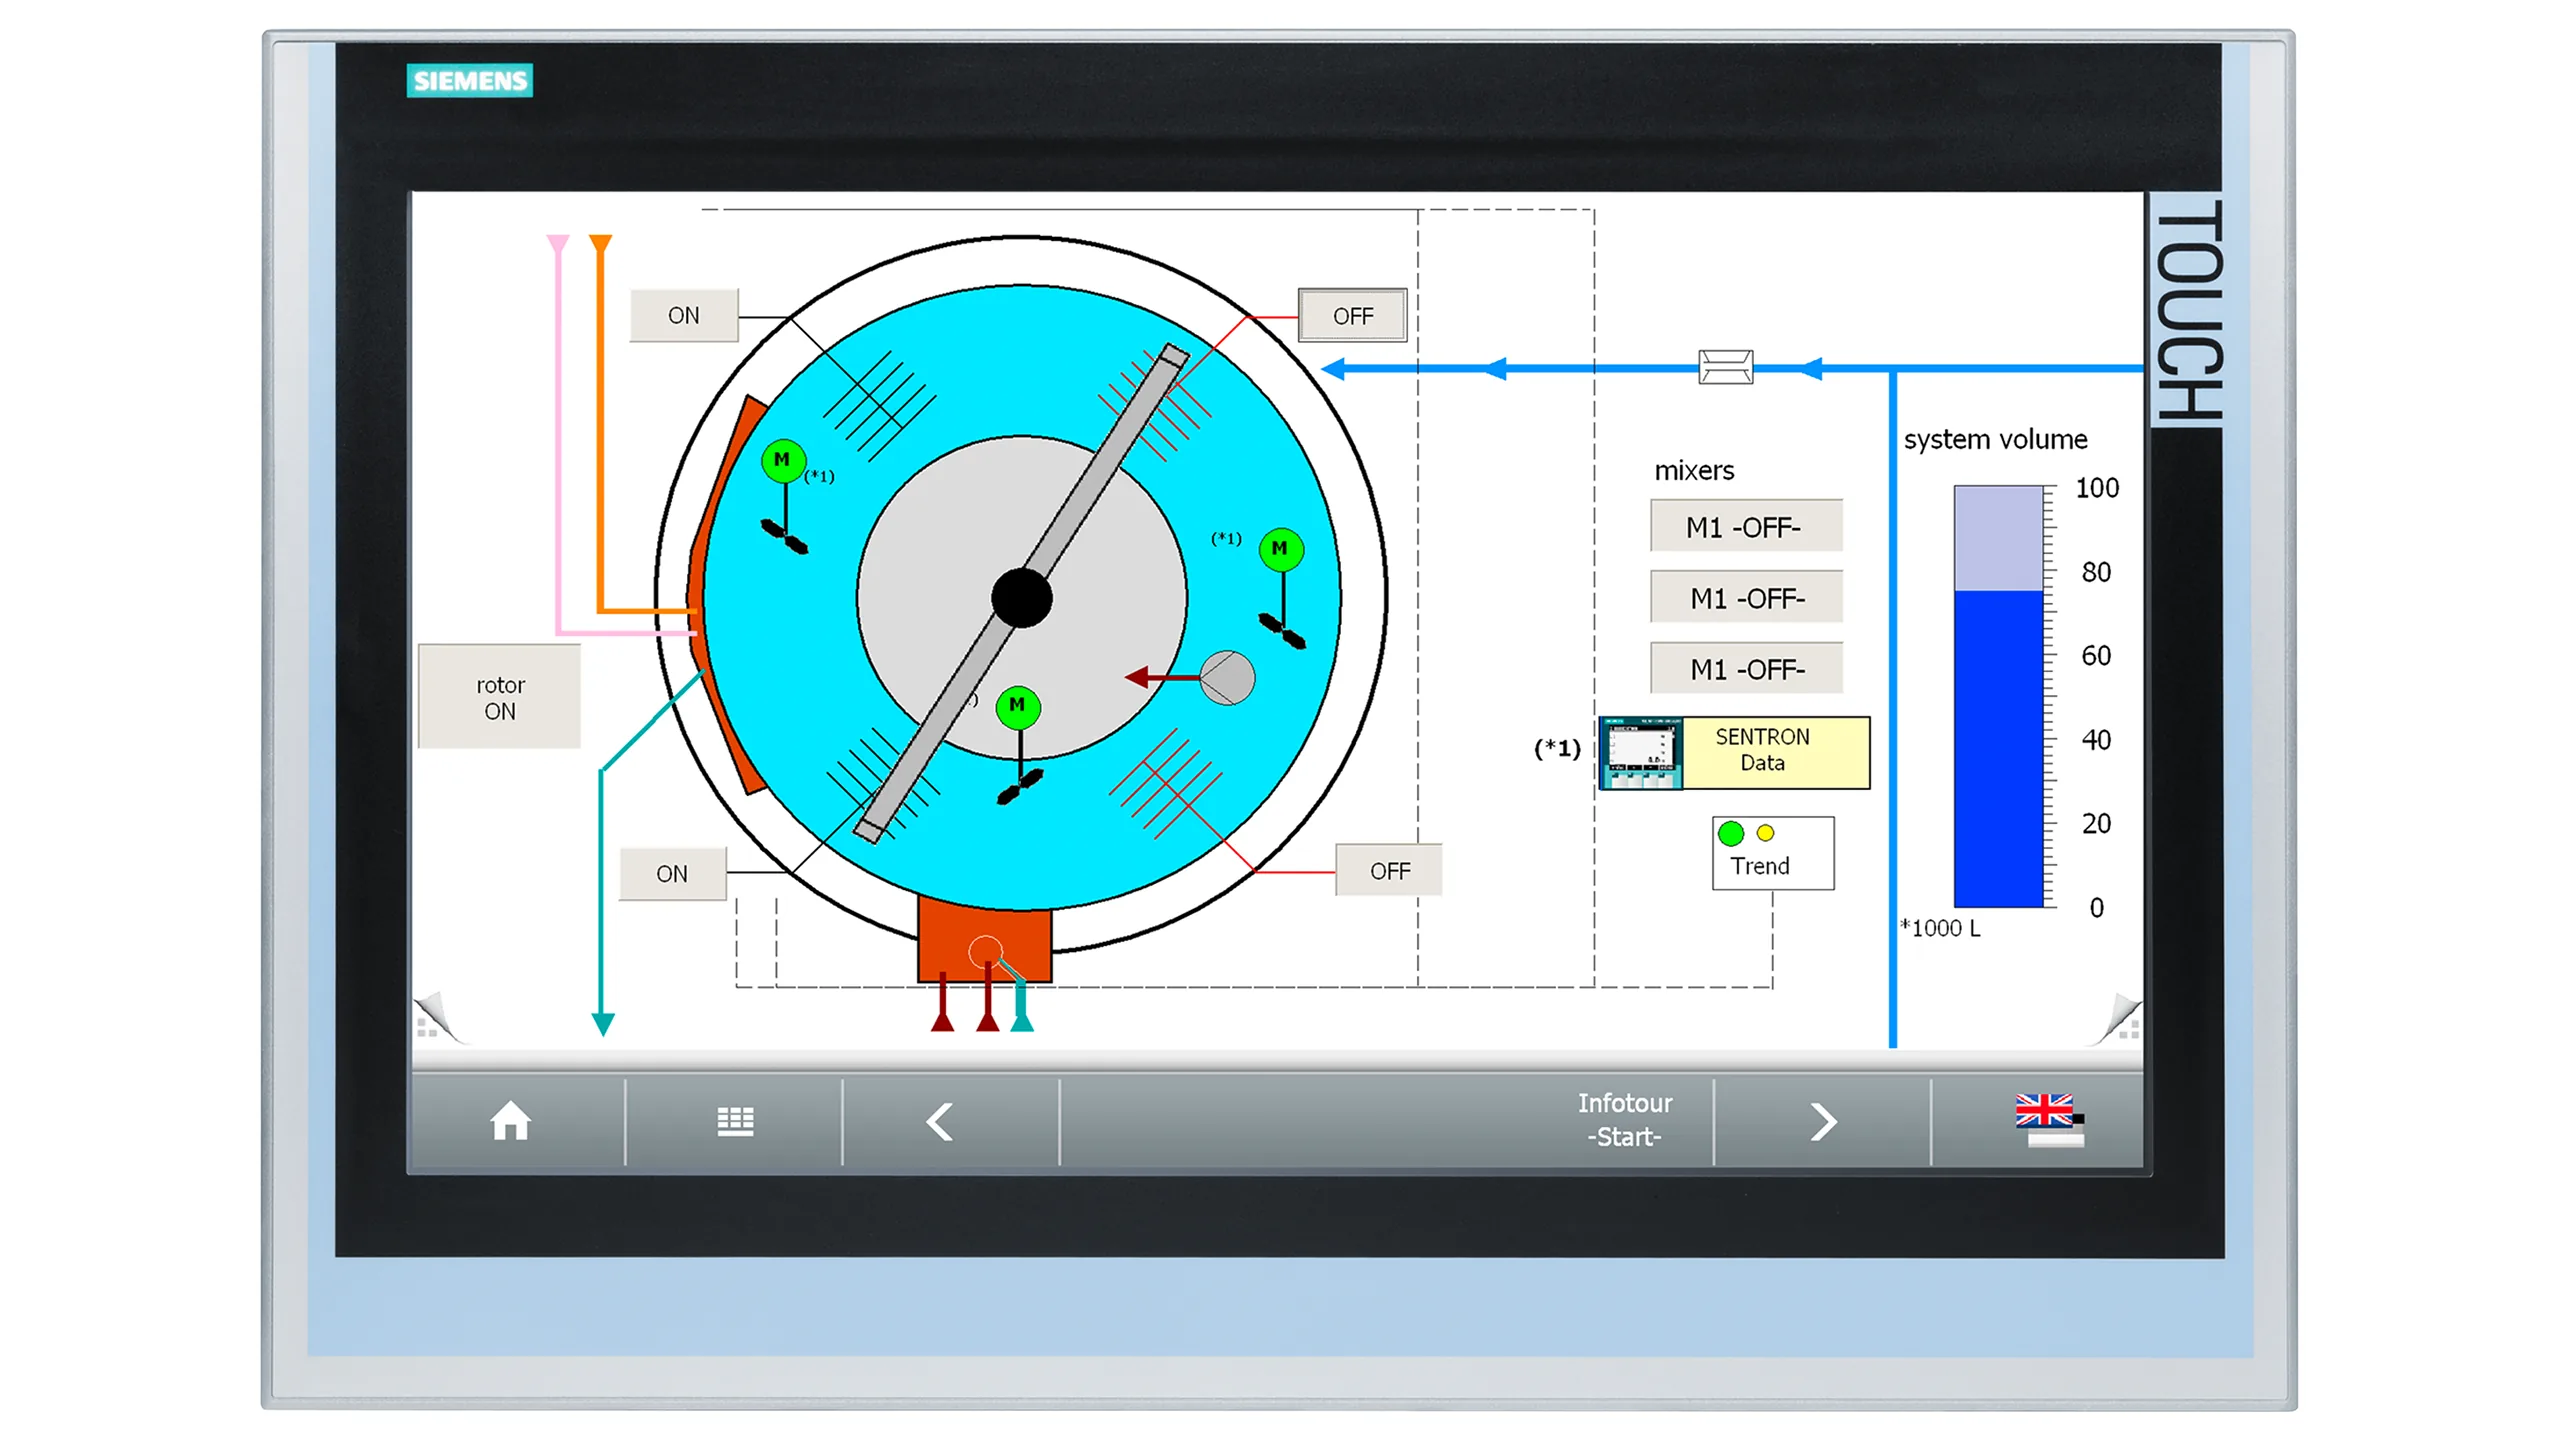
Task: Switch the lower valve OFF button
Action: click(1388, 869)
